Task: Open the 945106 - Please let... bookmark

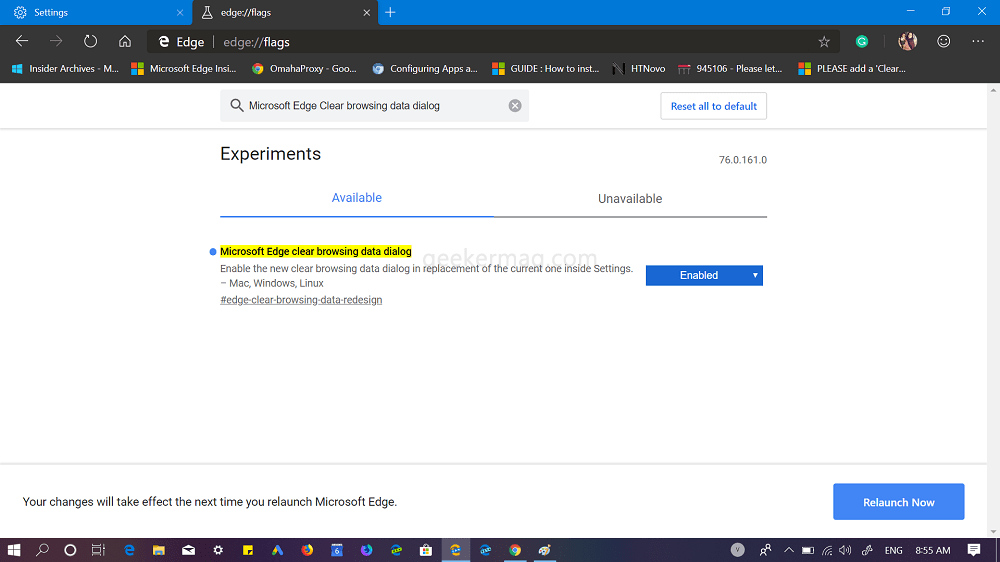Action: (x=730, y=69)
